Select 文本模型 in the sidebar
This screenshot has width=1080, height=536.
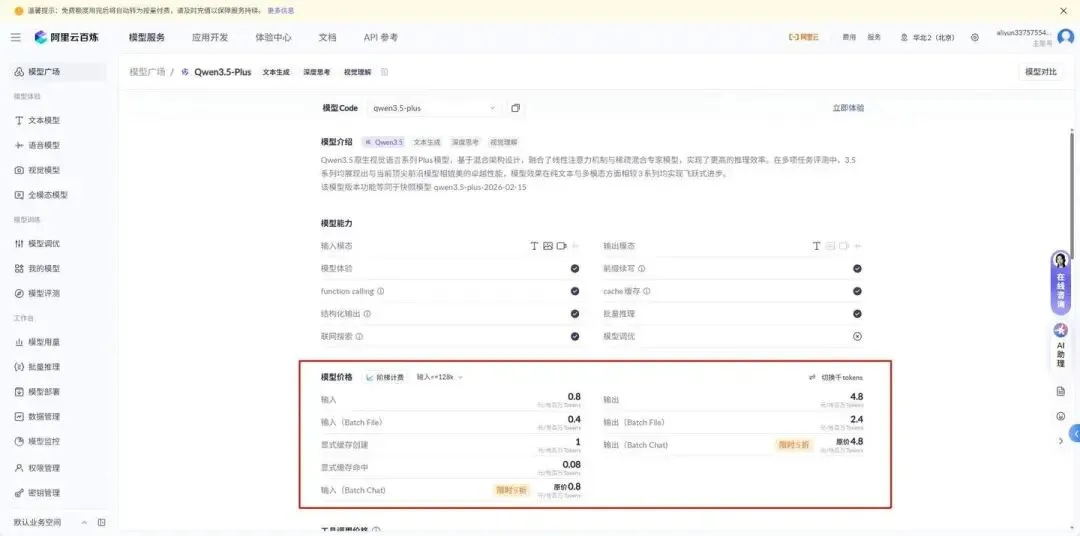click(x=59, y=121)
